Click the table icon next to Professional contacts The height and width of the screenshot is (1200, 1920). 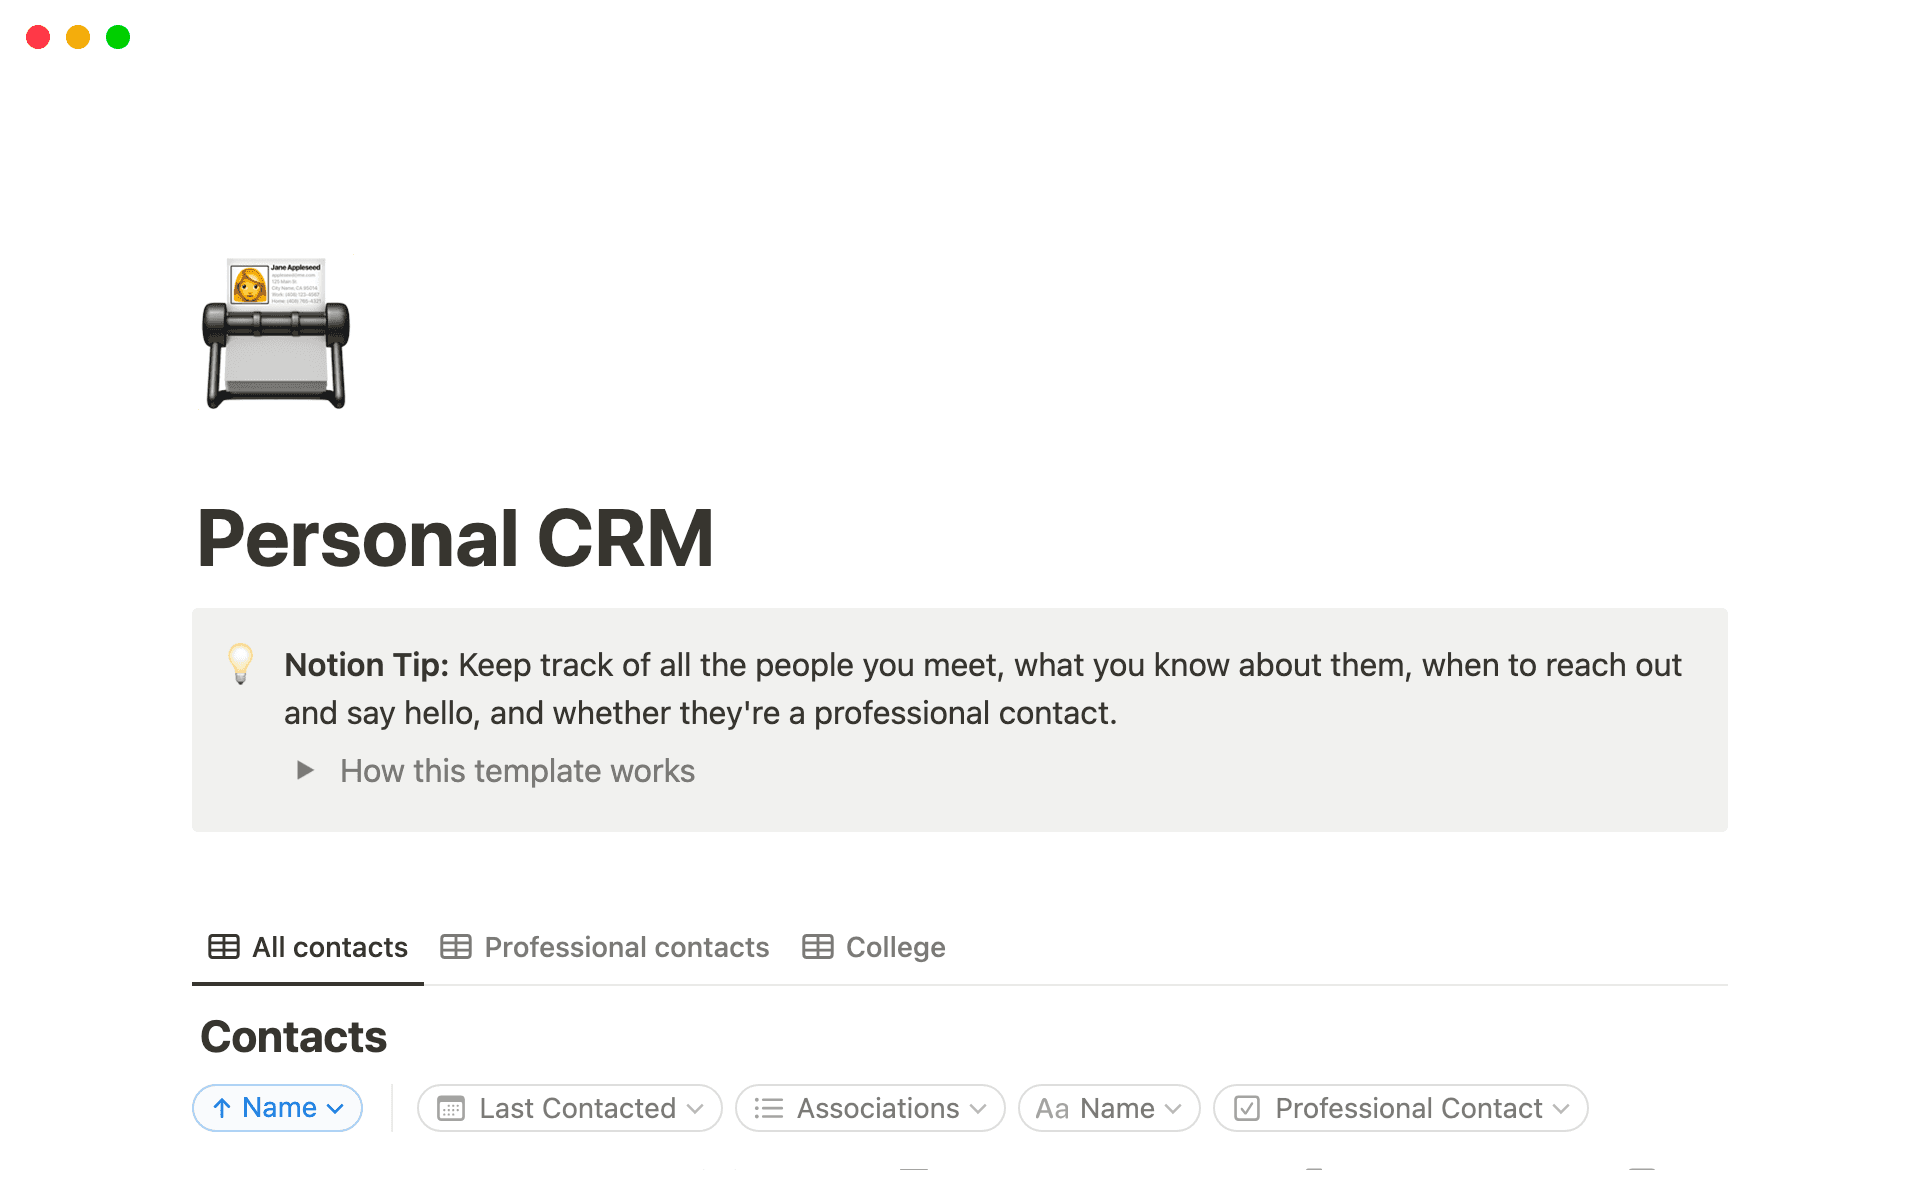coord(457,946)
